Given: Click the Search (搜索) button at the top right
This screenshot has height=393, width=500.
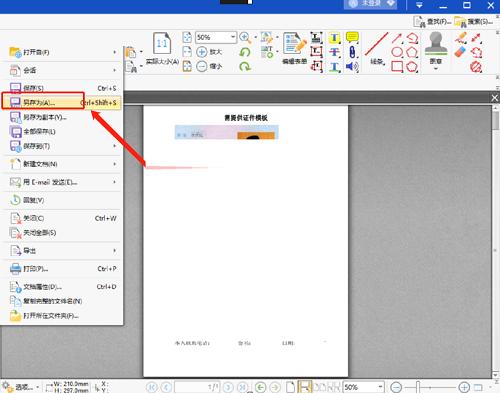Looking at the screenshot, I should [x=474, y=22].
